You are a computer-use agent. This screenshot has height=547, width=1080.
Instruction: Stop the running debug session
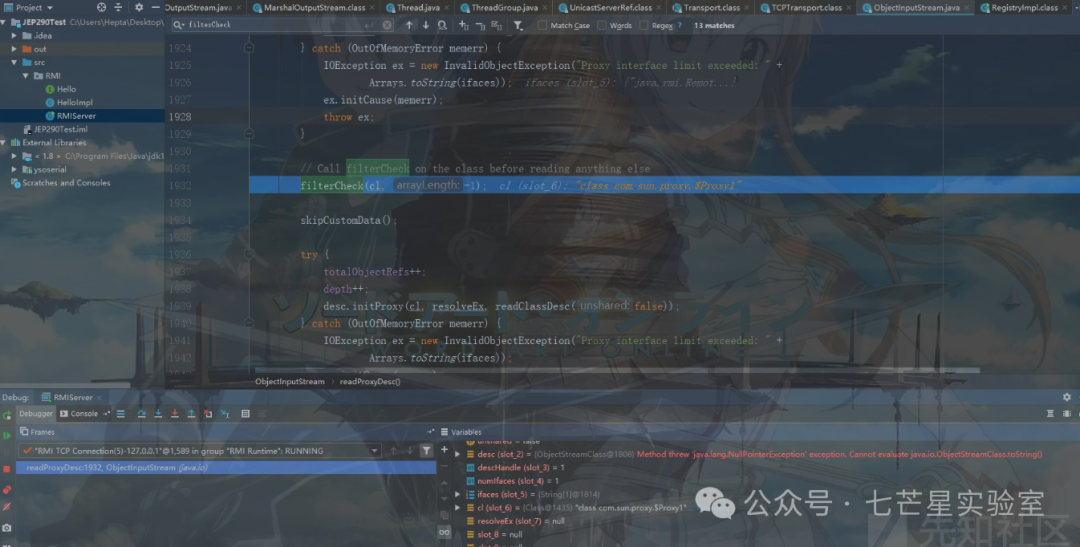(x=7, y=468)
